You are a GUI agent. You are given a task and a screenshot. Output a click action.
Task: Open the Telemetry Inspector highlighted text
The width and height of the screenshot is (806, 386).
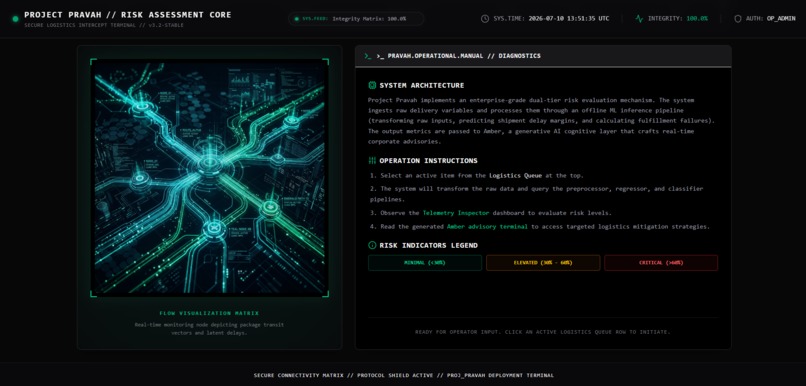pos(455,213)
